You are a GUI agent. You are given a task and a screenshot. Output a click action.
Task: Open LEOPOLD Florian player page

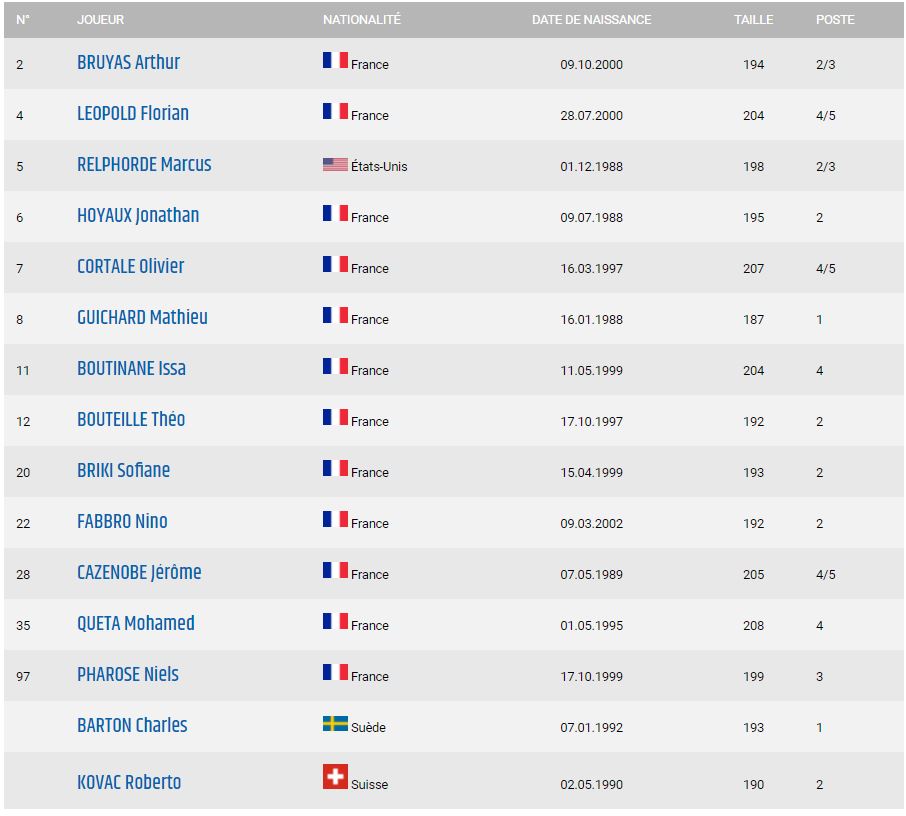[x=133, y=113]
